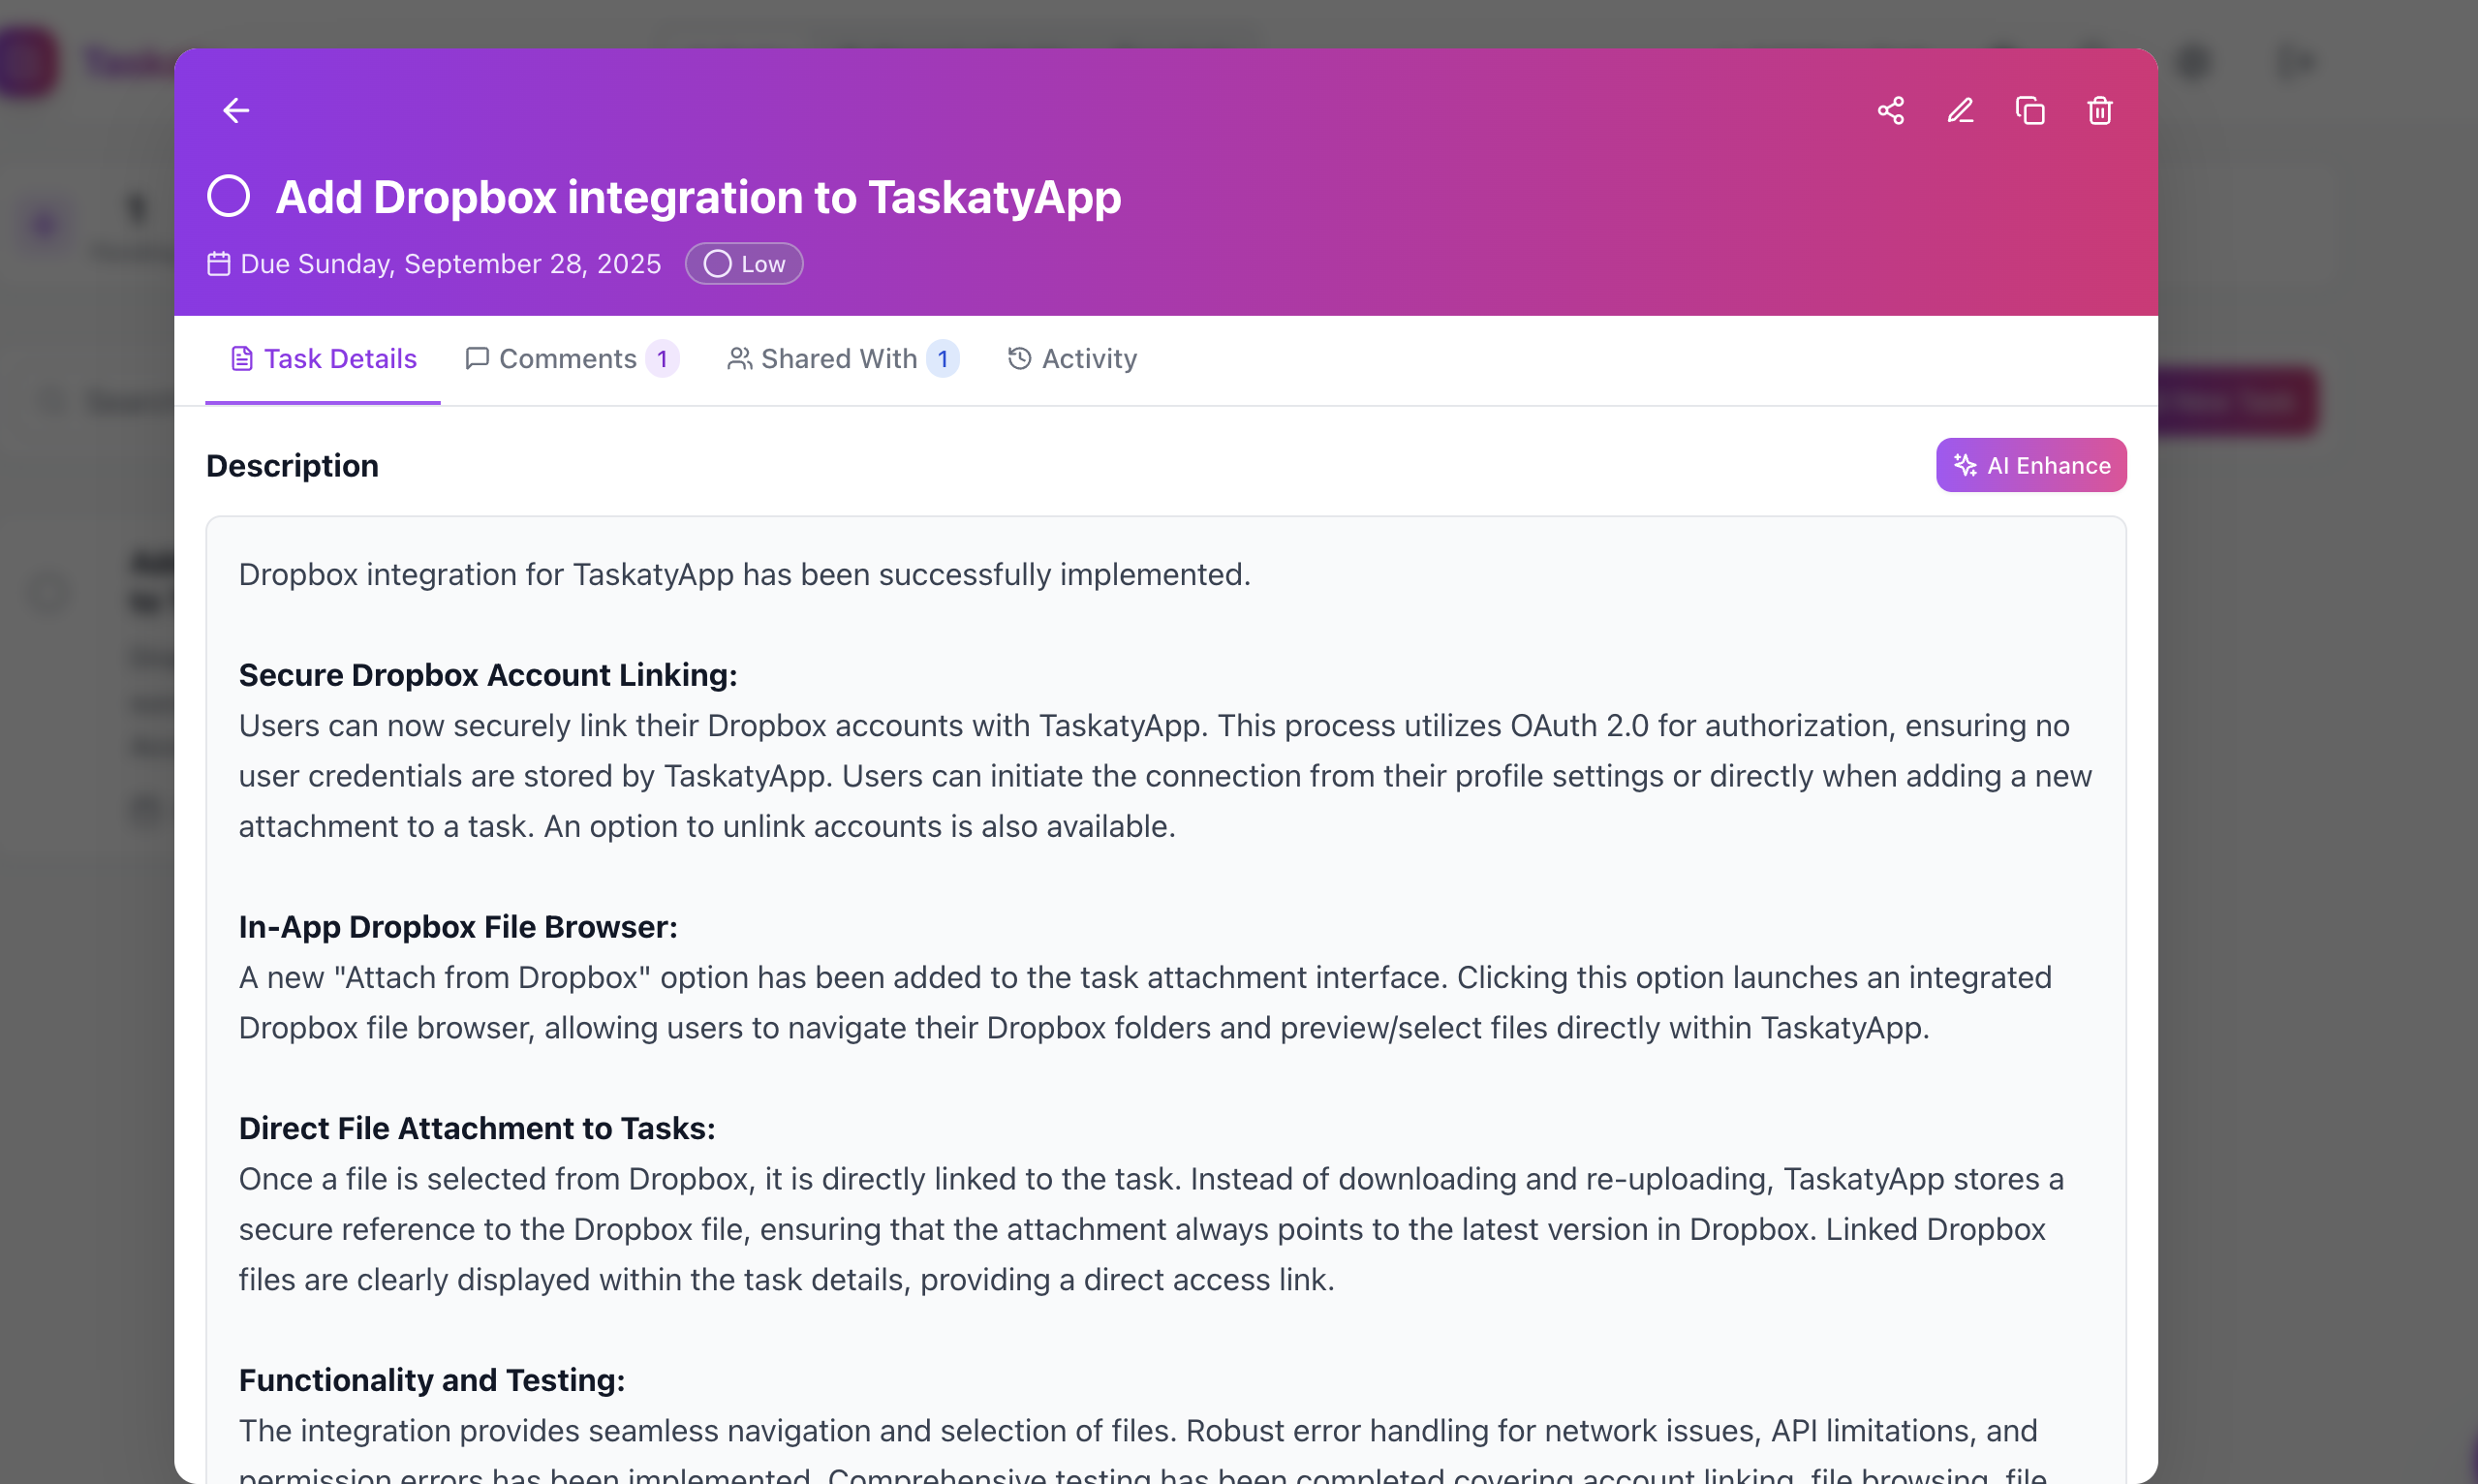This screenshot has height=1484, width=2478.
Task: Select the due date, September 28, 2025
Action: coord(450,264)
